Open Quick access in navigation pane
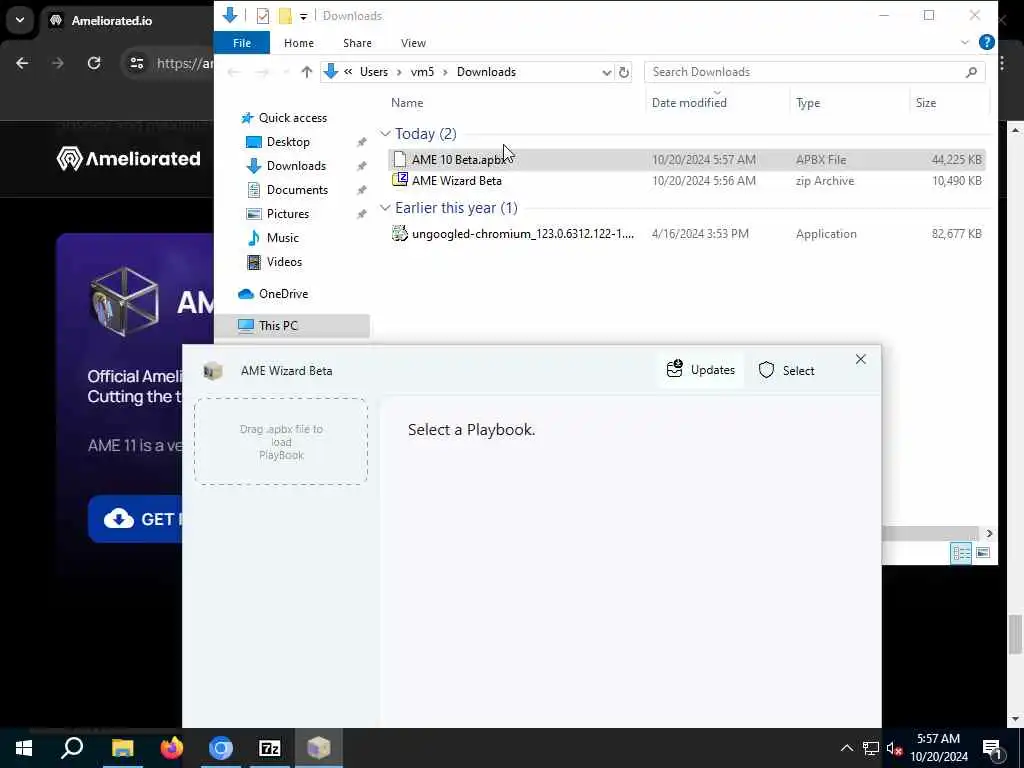The height and width of the screenshot is (768, 1024). (x=293, y=118)
